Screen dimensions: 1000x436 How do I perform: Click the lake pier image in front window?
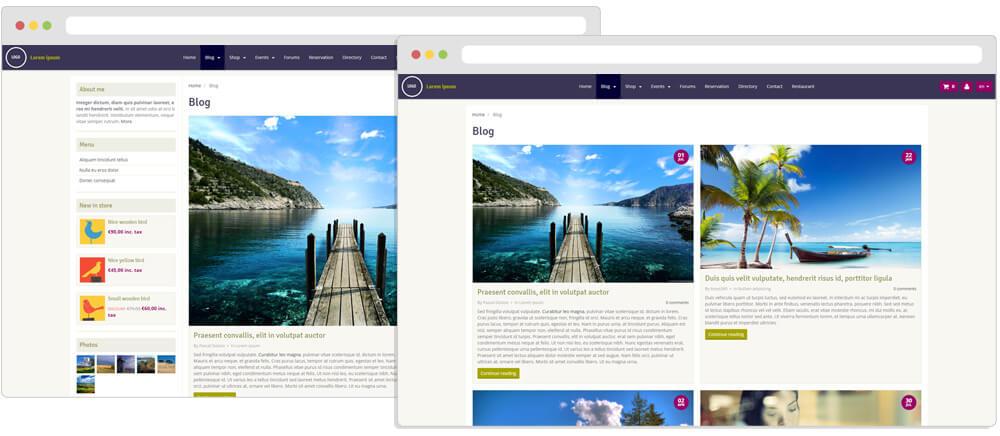click(583, 214)
